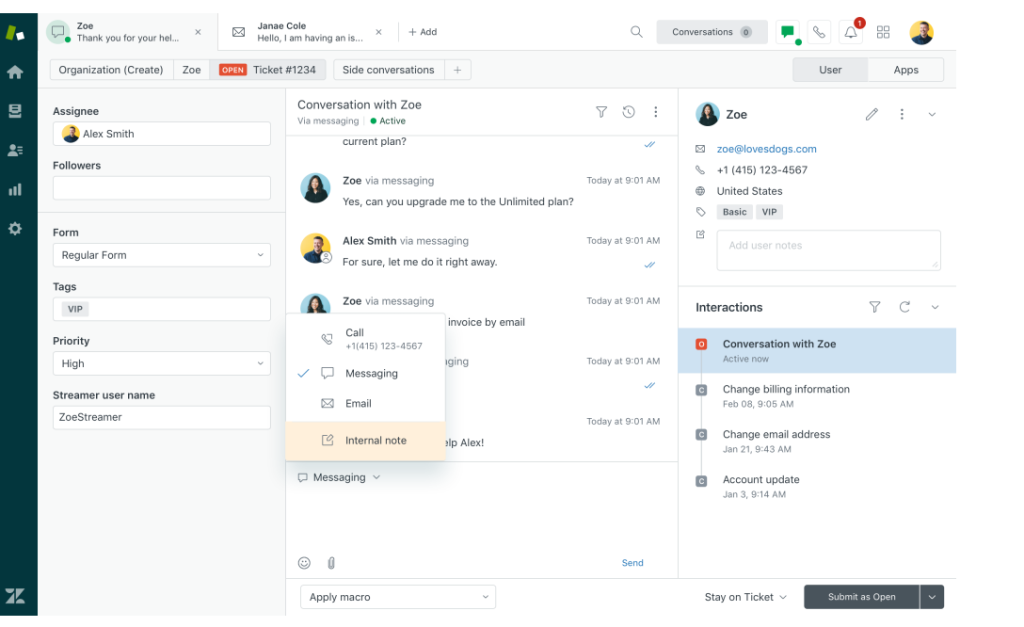
Task: Open the Views panel in the left sidebar
Action: coord(14,110)
